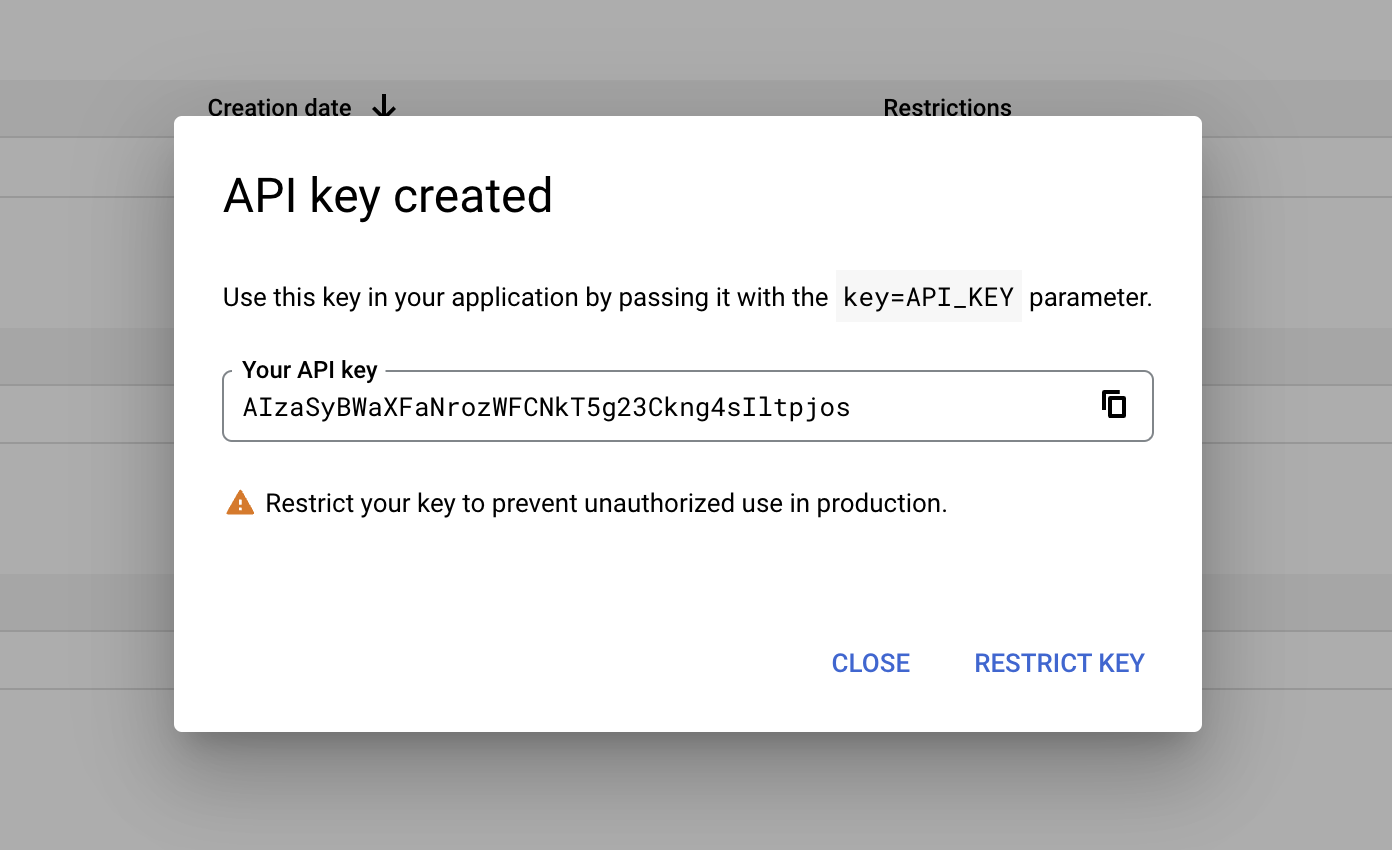Screen dimensions: 1392x850
Task: Dismiss the dialog using CLOSE
Action: click(x=869, y=662)
